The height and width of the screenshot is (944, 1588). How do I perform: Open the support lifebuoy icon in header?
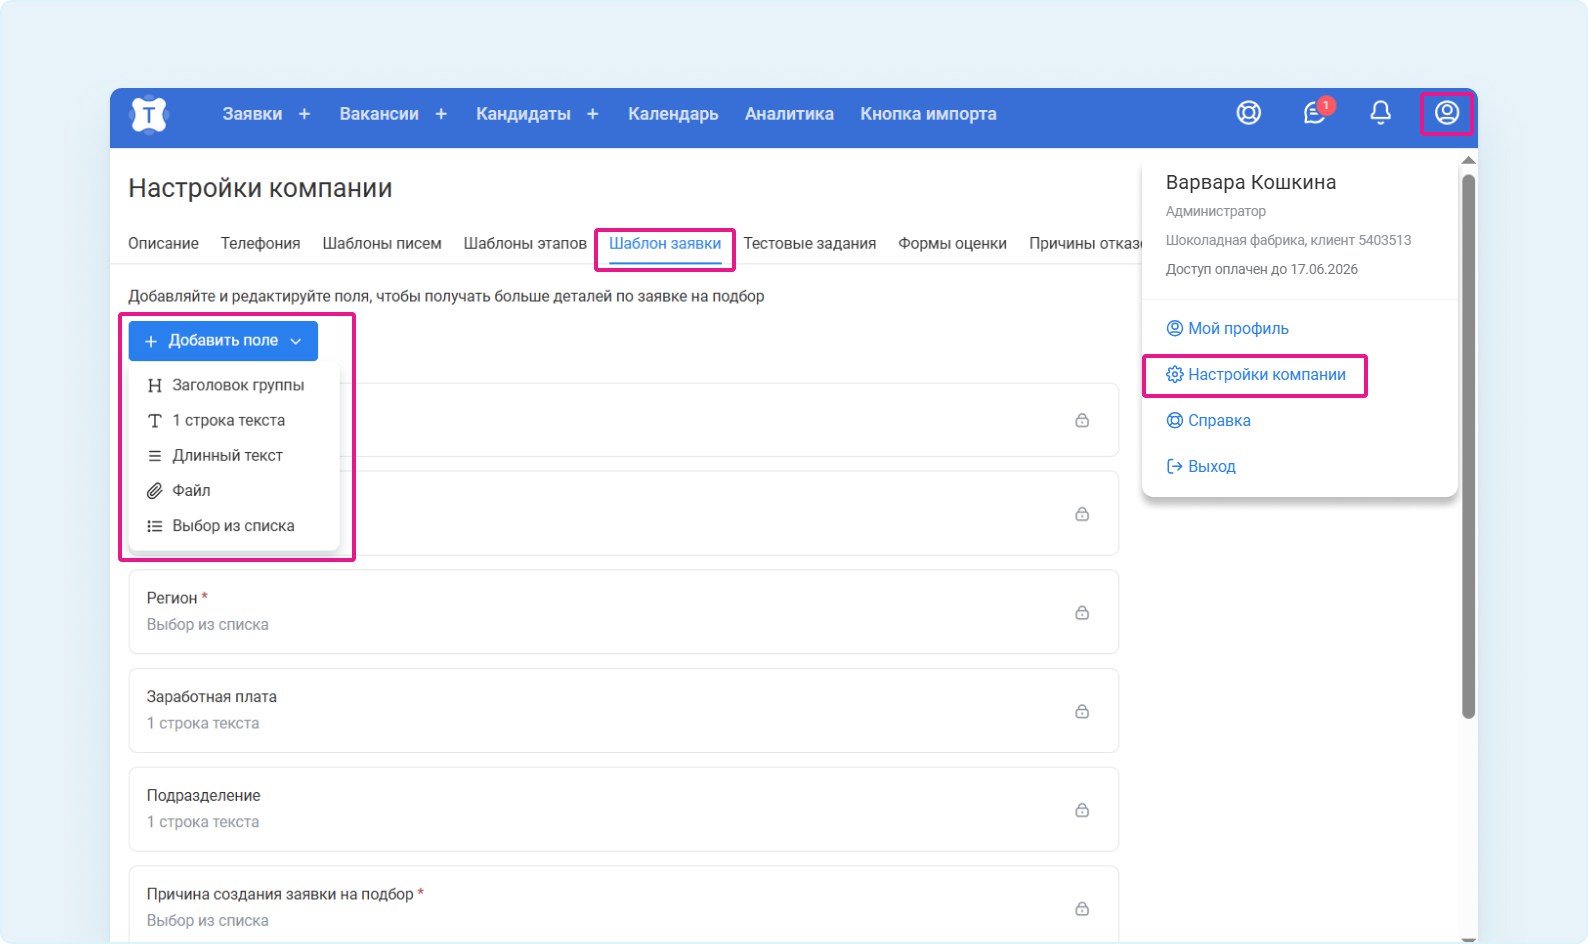[x=1248, y=113]
